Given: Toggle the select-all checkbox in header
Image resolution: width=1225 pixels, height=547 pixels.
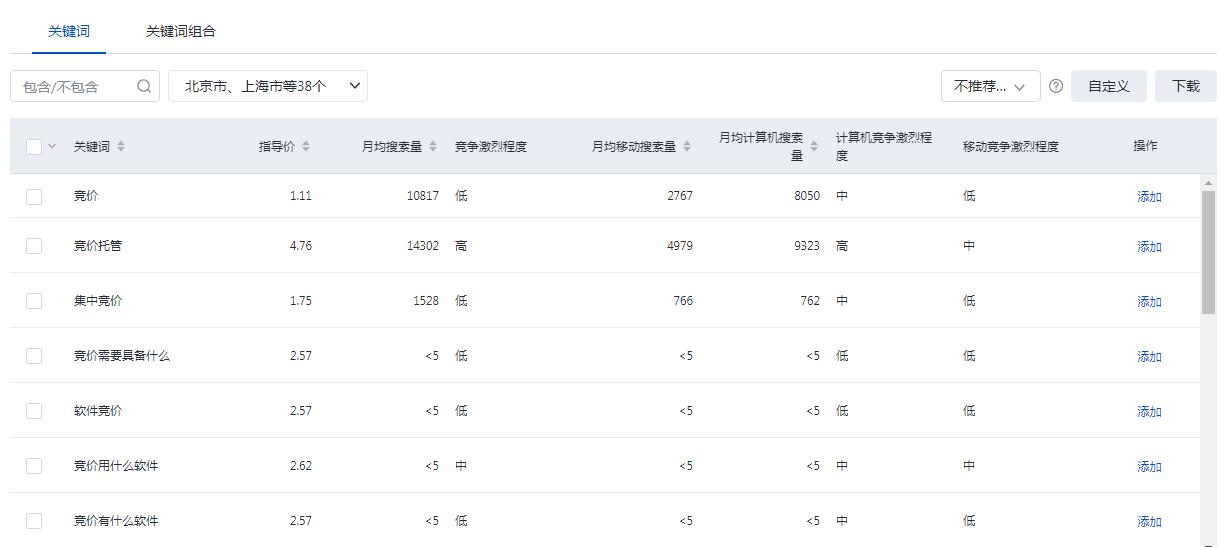Looking at the screenshot, I should [x=34, y=147].
